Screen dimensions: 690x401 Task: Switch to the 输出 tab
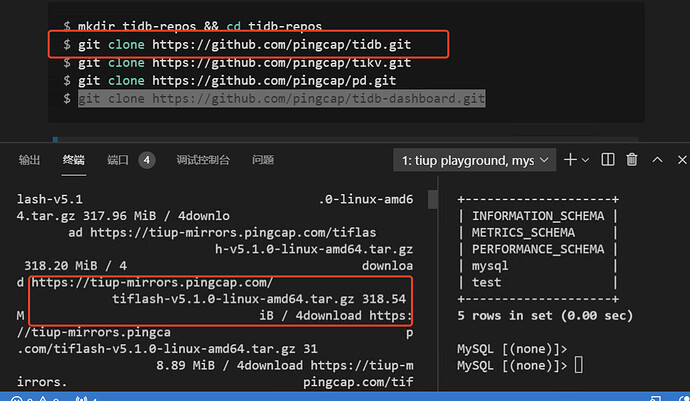pyautogui.click(x=29, y=160)
